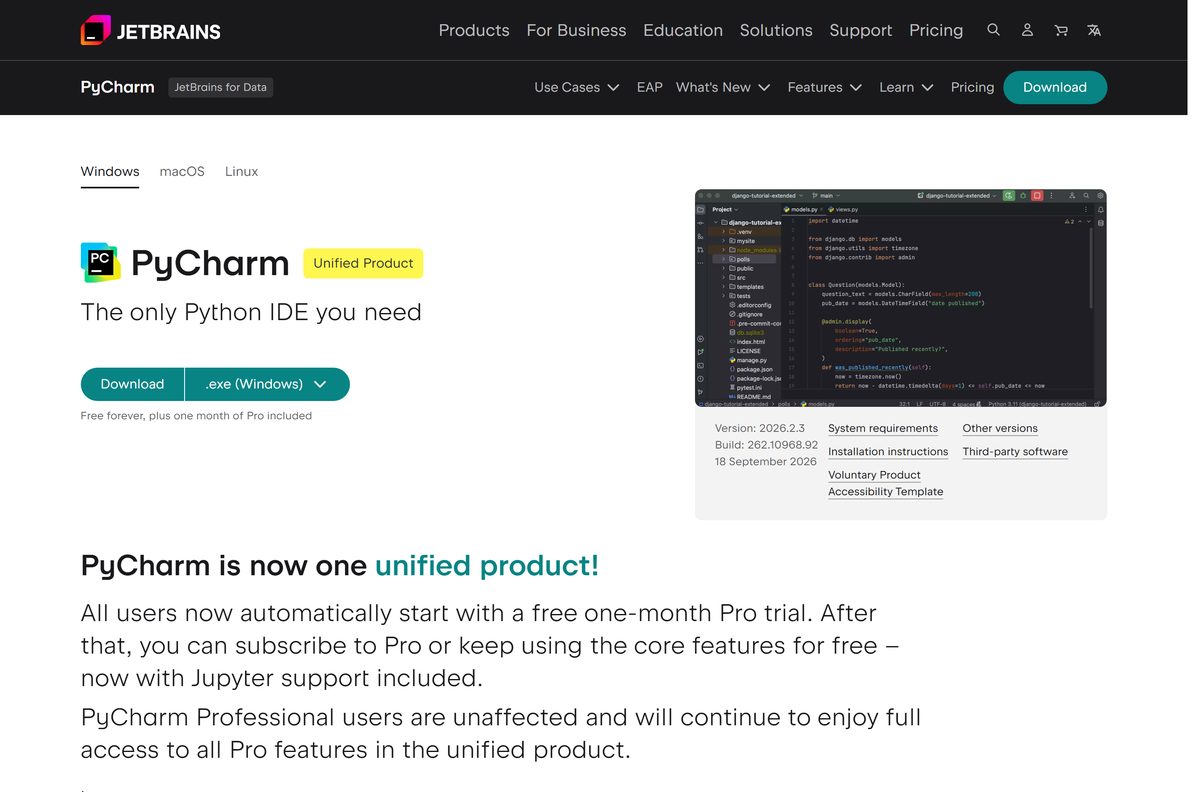Open the .exe (Windows) installer dropdown
This screenshot has width=1200, height=792.
[x=267, y=384]
